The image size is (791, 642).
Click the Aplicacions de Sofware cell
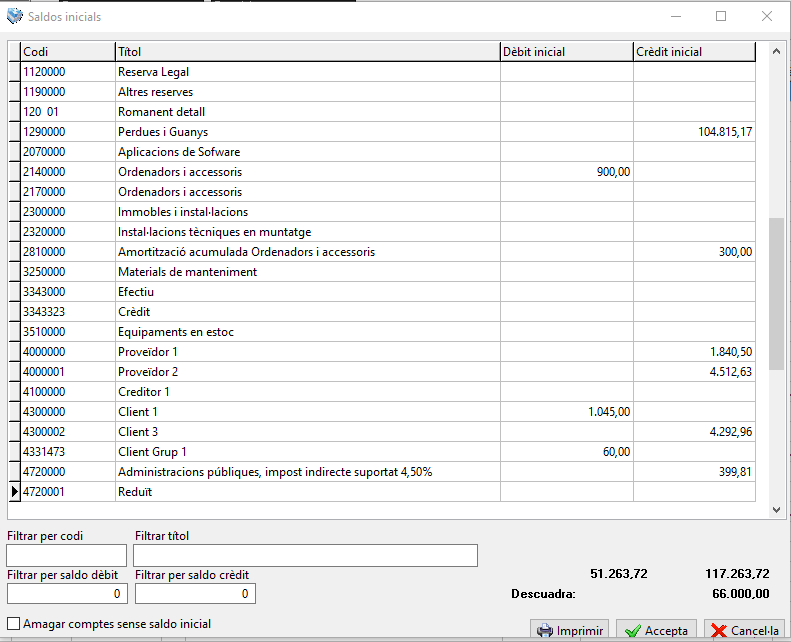click(x=308, y=152)
